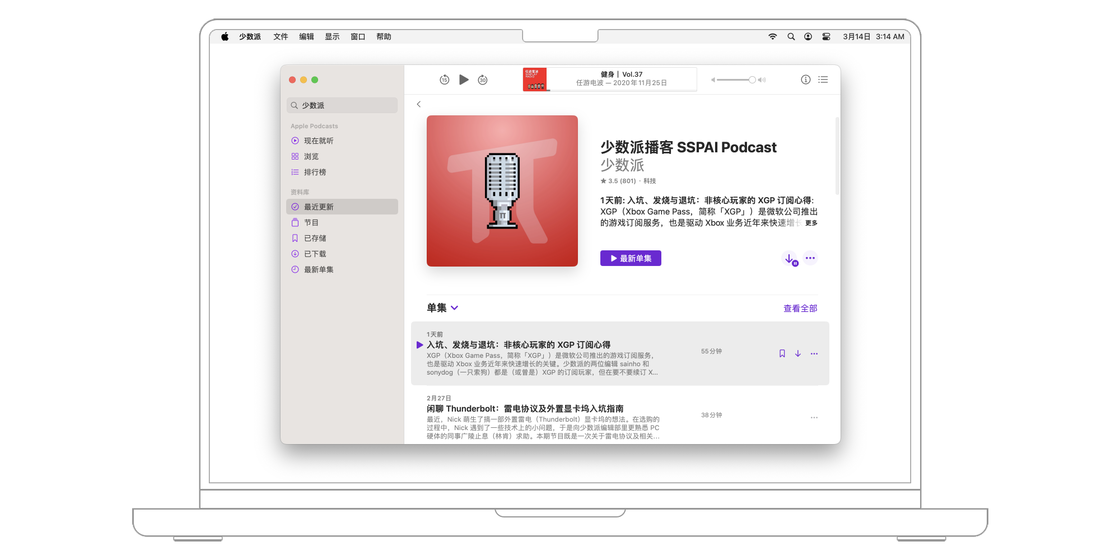Image resolution: width=1120 pixels, height=560 pixels.
Task: Adjust the volume slider in the toolbar
Action: 735,80
